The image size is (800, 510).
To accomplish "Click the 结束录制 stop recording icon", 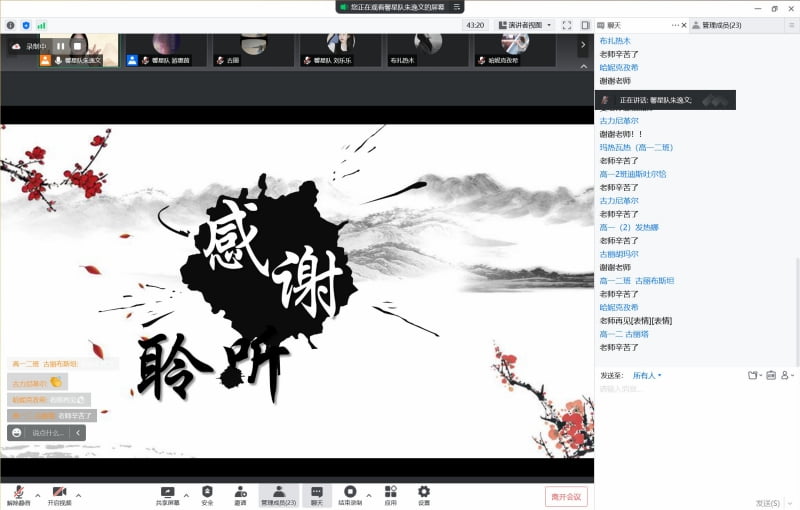I will (350, 491).
